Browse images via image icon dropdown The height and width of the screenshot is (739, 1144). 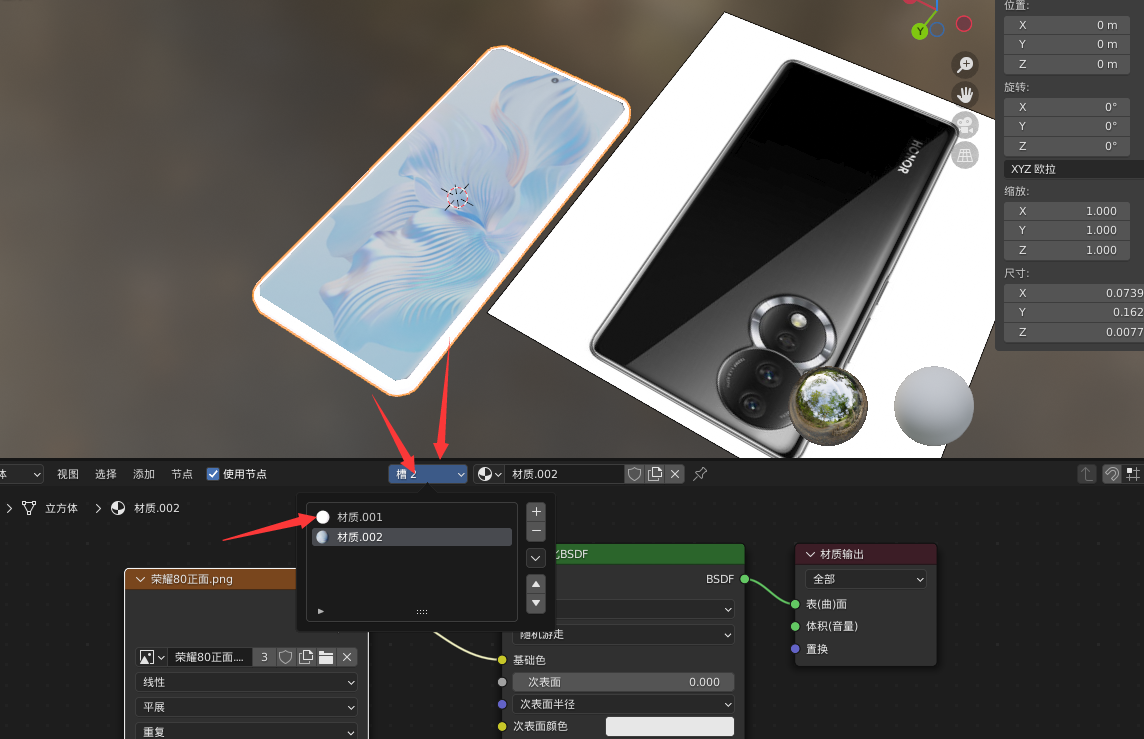pyautogui.click(x=152, y=657)
